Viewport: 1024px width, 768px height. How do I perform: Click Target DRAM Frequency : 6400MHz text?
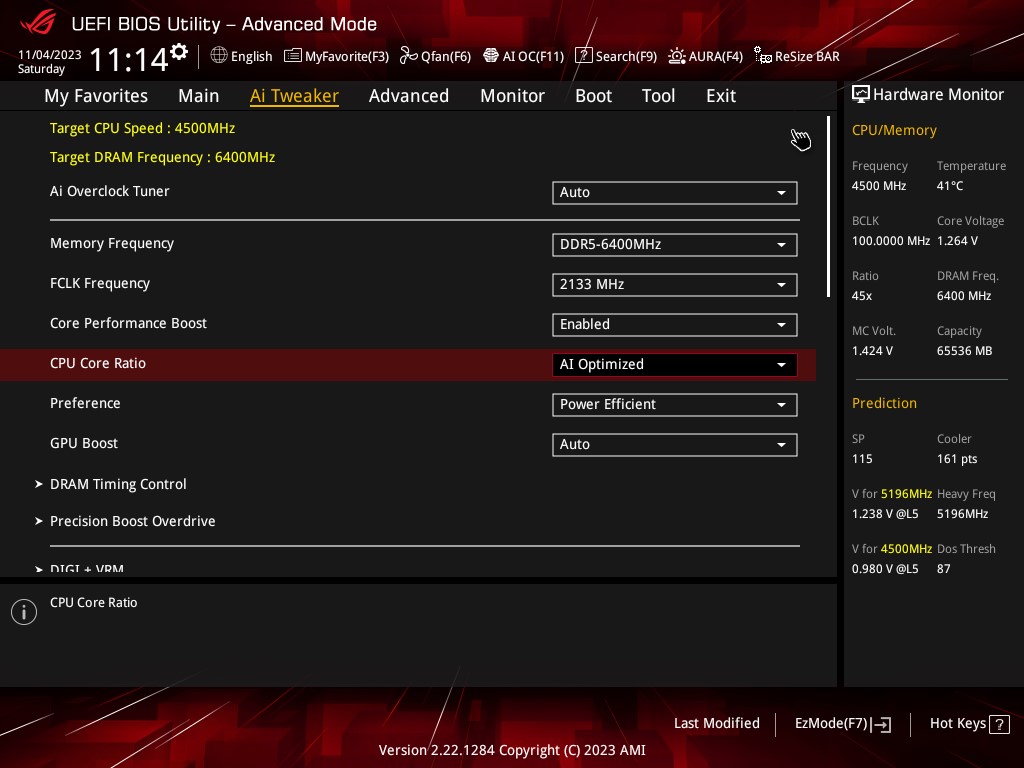163,157
